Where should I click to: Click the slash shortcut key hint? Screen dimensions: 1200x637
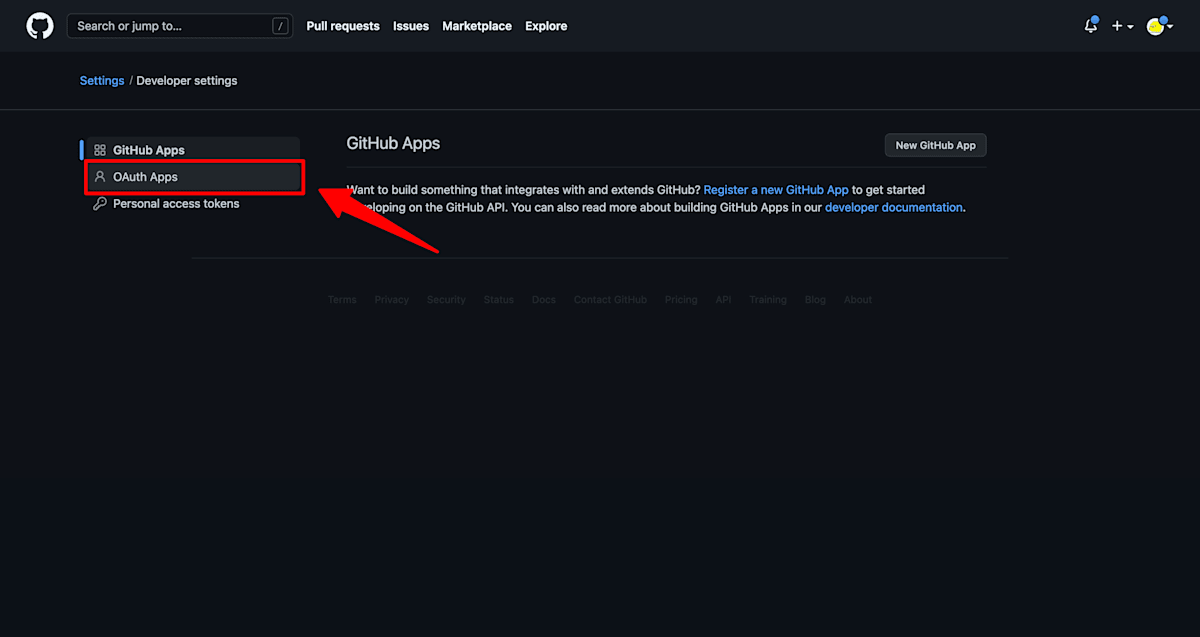click(281, 26)
